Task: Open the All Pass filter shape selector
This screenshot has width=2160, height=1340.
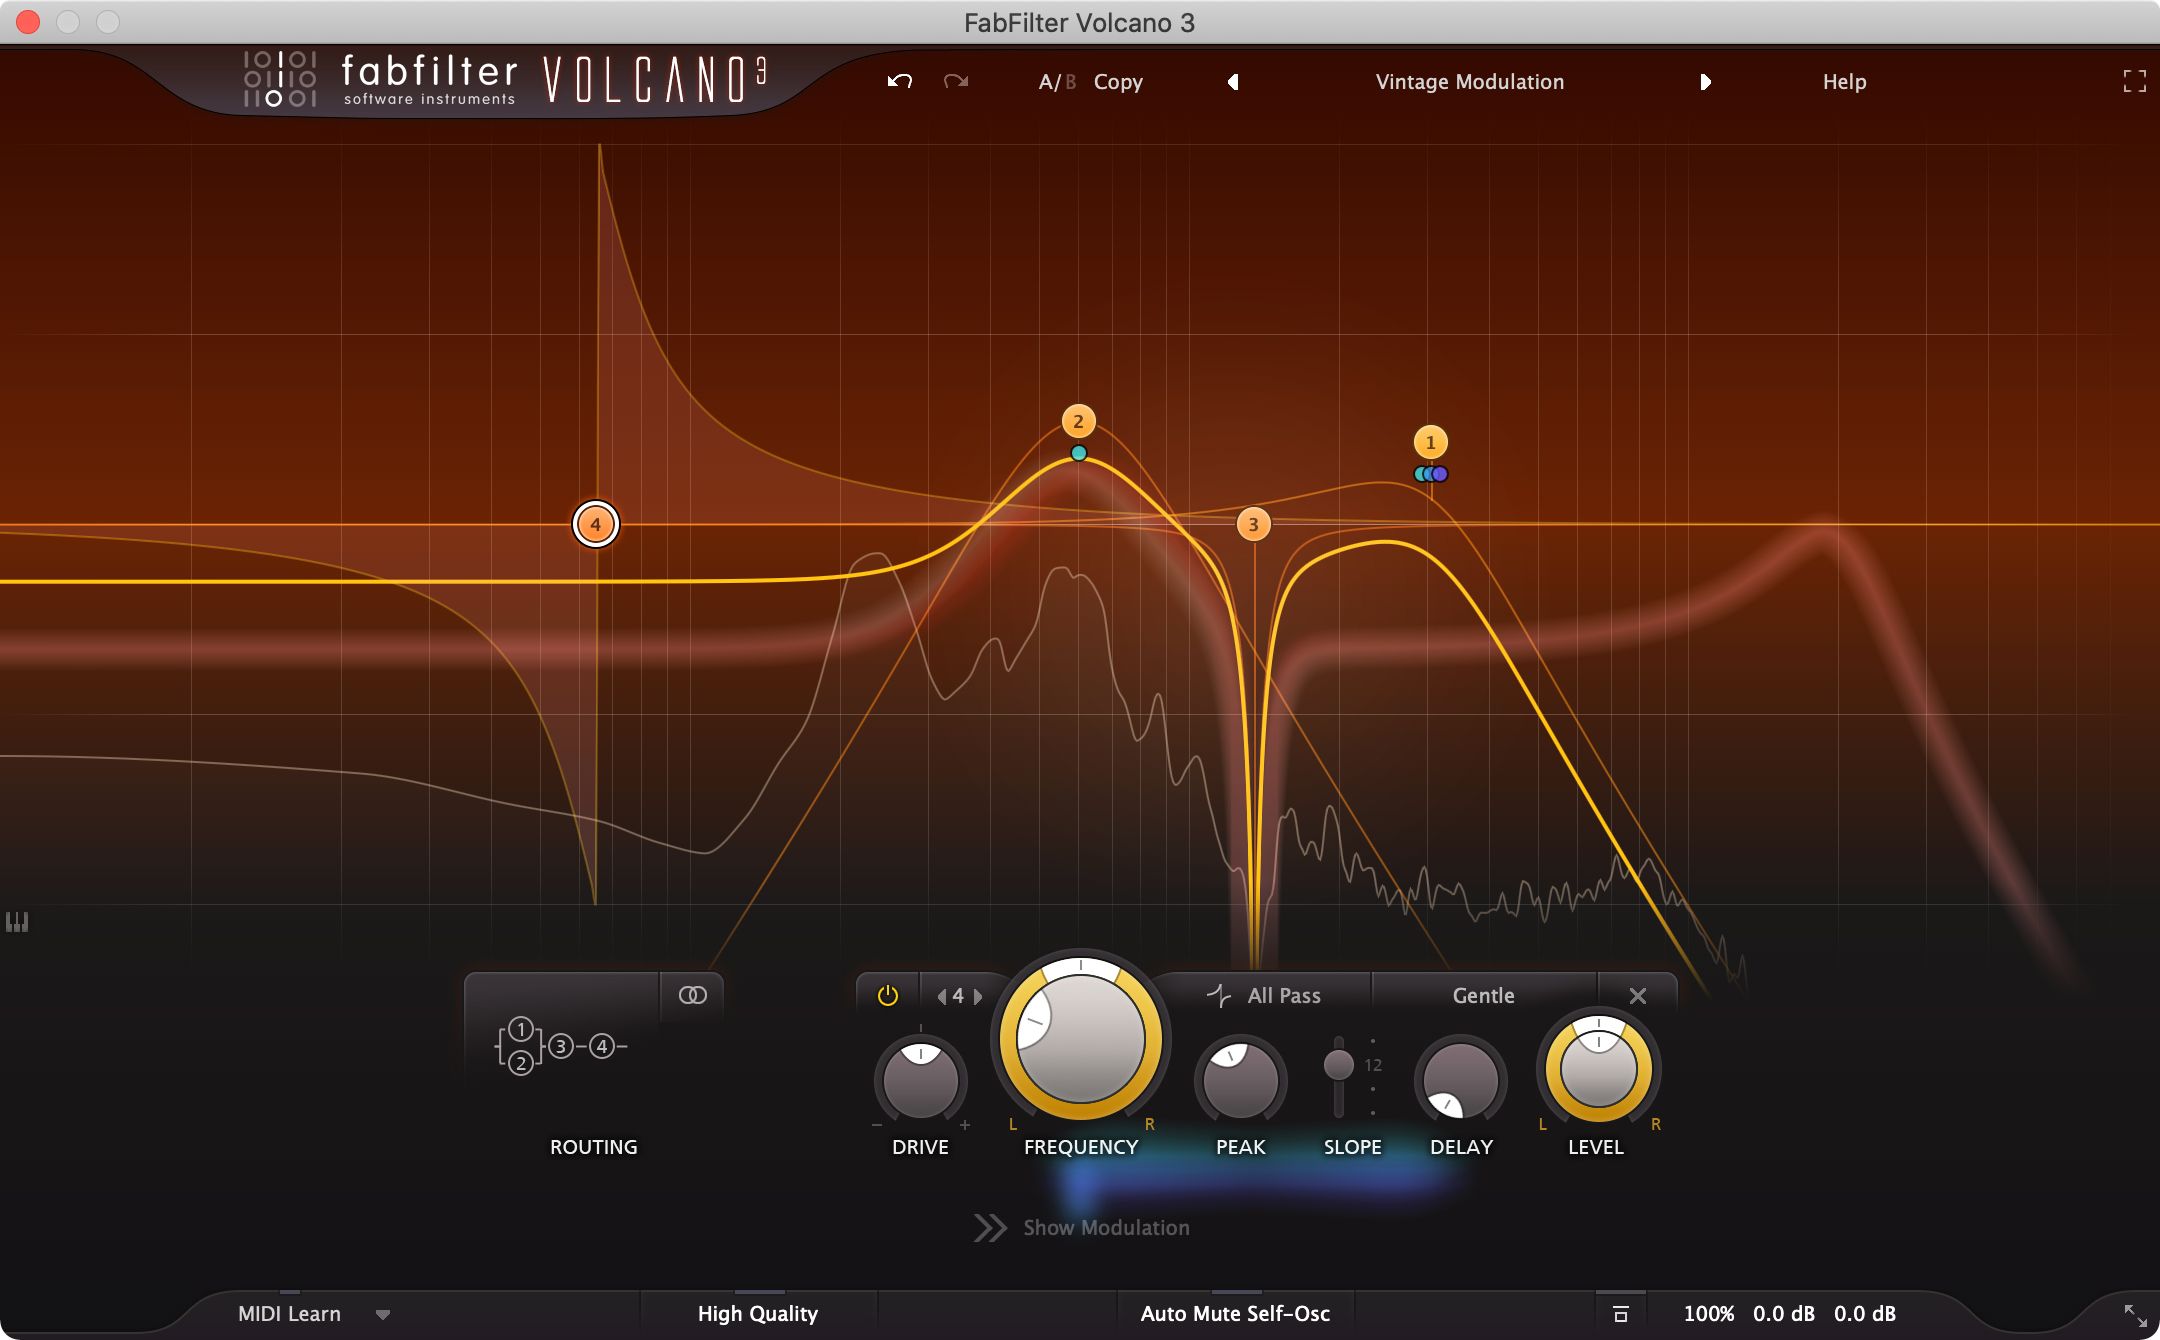Action: 1282,995
